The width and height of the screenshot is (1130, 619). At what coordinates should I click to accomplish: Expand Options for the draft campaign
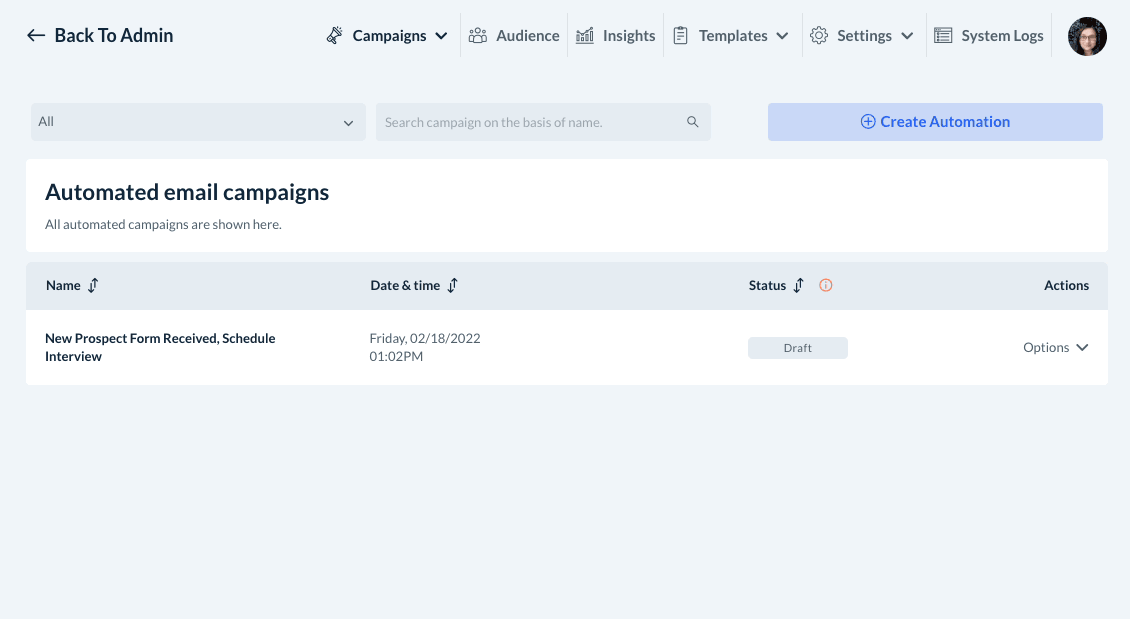click(1055, 348)
